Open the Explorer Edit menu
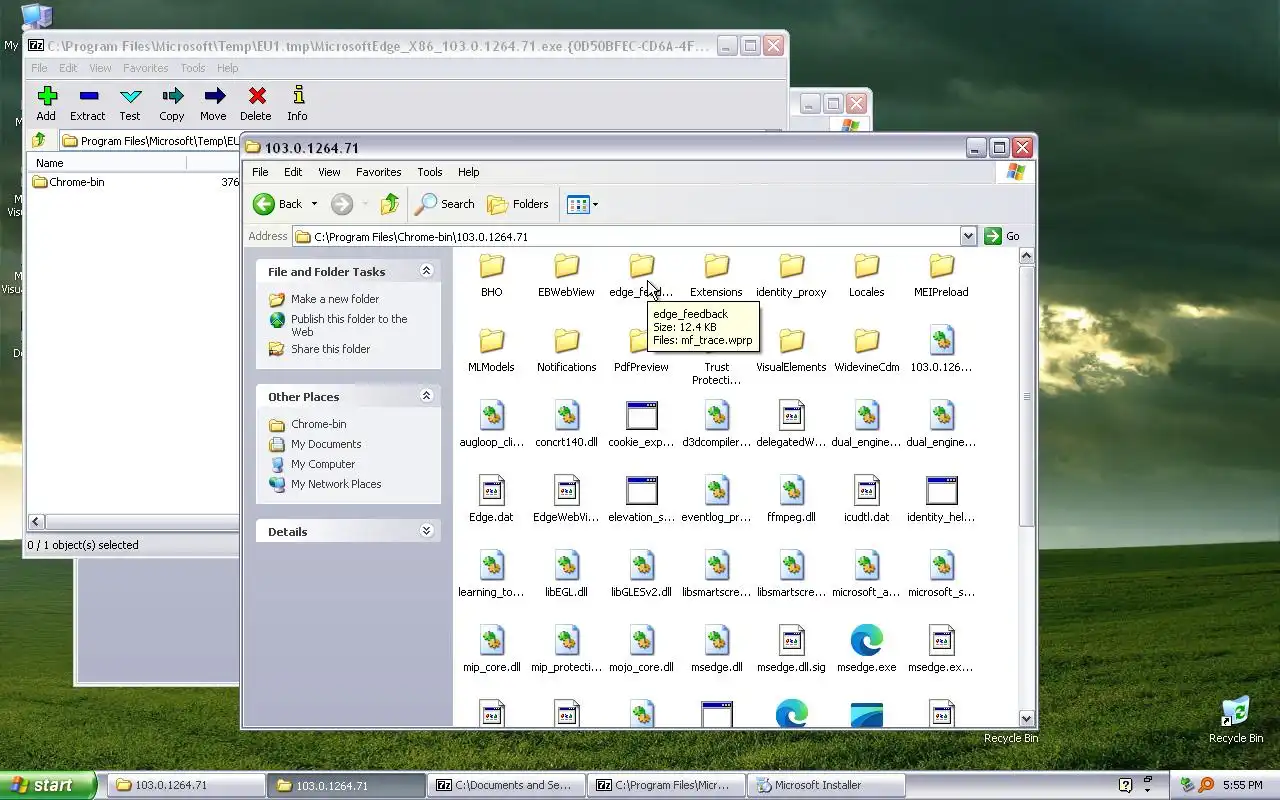This screenshot has height=800, width=1280. click(293, 172)
